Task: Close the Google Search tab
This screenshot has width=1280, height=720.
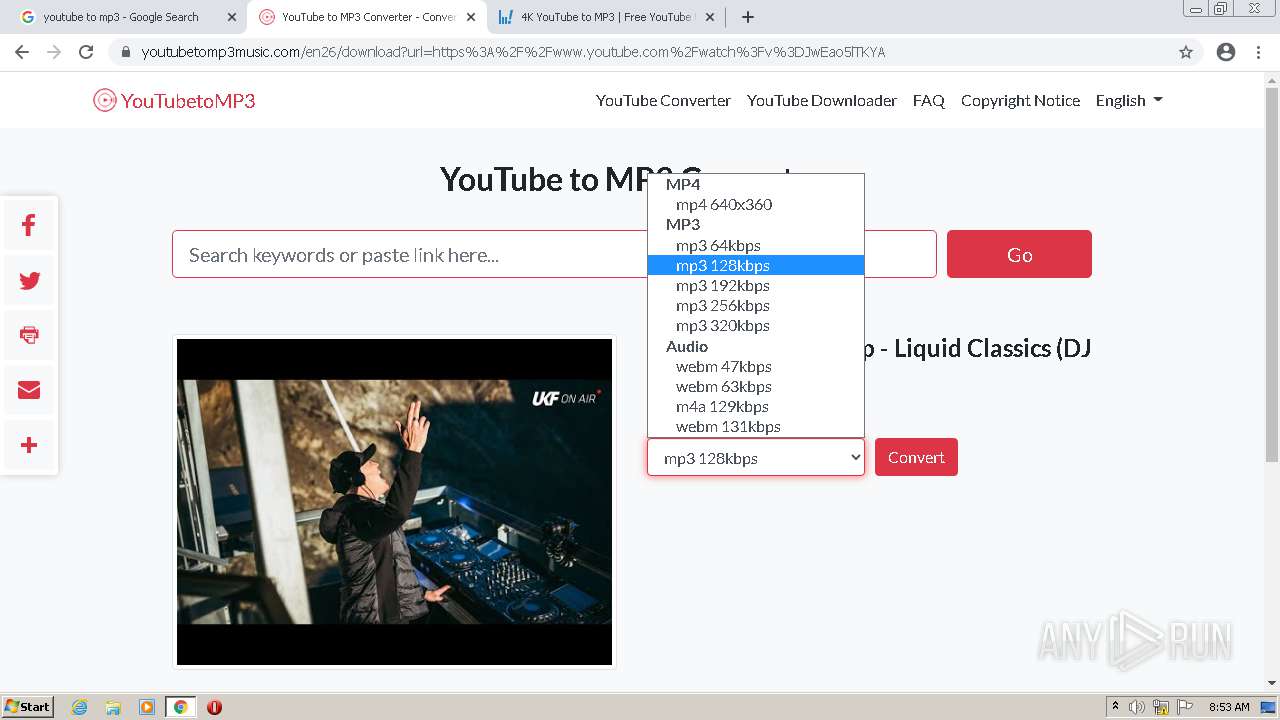Action: pos(231,17)
